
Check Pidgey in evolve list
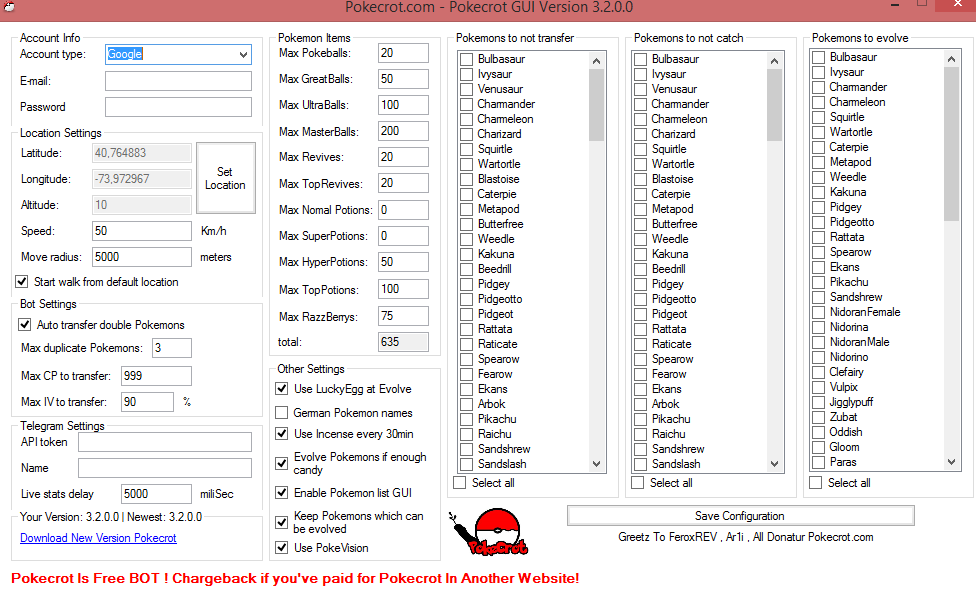tap(819, 207)
